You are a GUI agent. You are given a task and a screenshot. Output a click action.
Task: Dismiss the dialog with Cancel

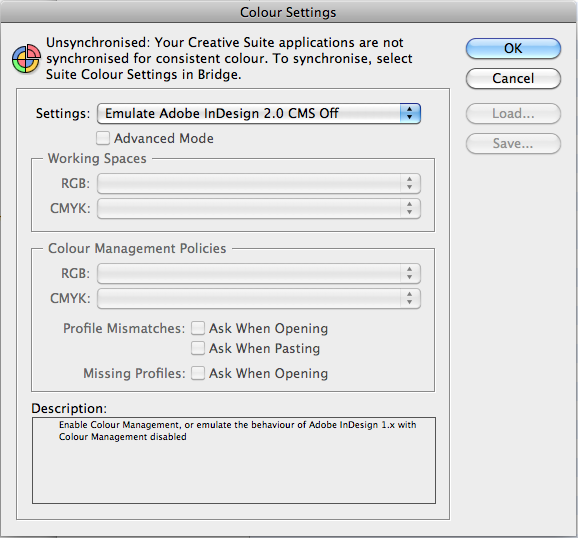[513, 78]
